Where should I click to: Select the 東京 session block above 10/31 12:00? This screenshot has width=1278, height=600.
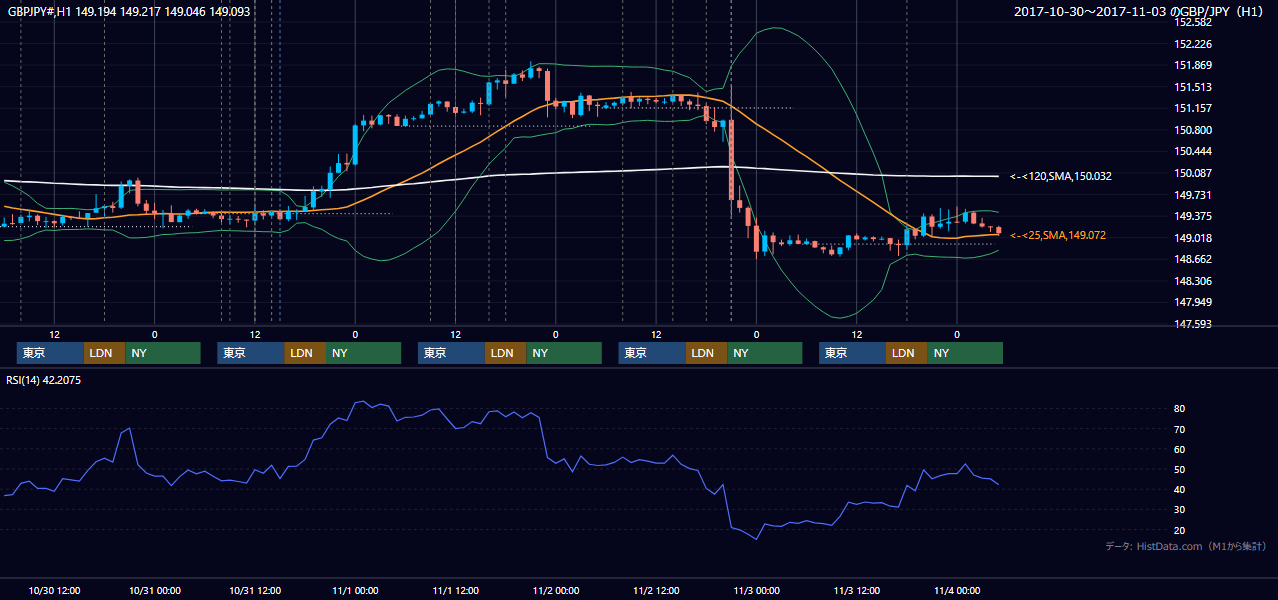coord(251,353)
